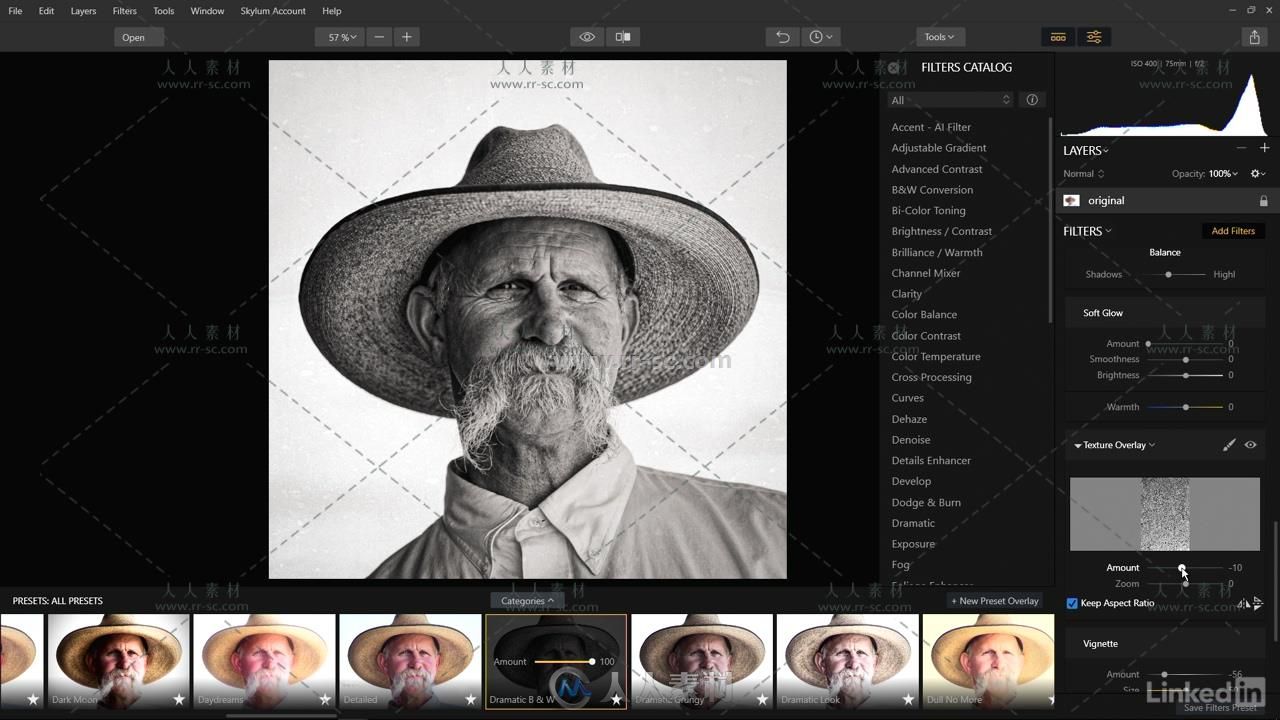Open the info icon in Filters Catalog
The width and height of the screenshot is (1280, 720).
tap(1032, 100)
